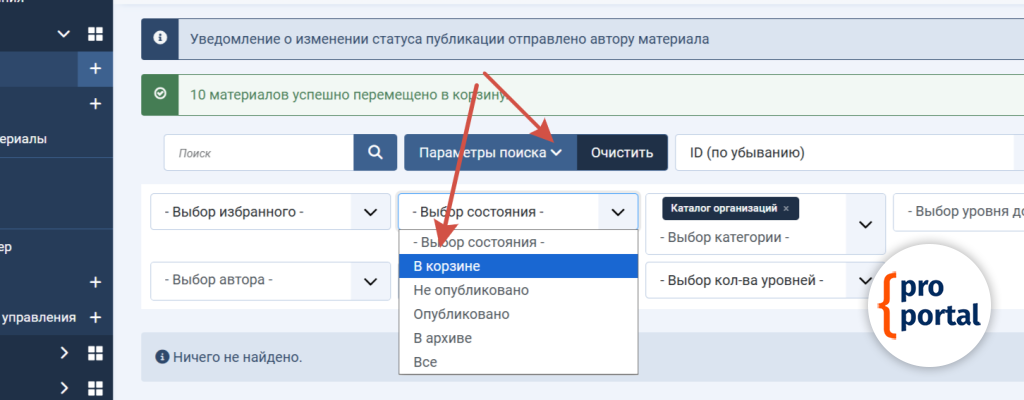Open the '- Выбор автора -' dropdown

269,281
